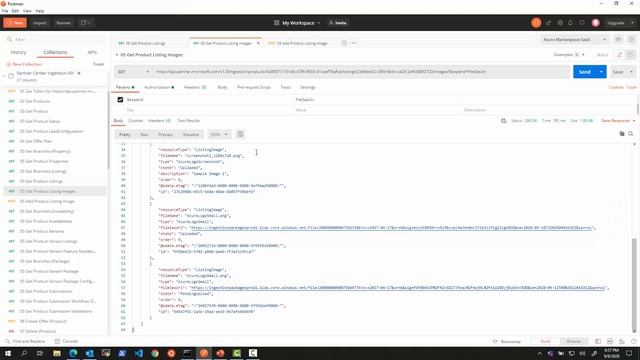
Task: Click the network globe icon near status
Action: click(503, 121)
